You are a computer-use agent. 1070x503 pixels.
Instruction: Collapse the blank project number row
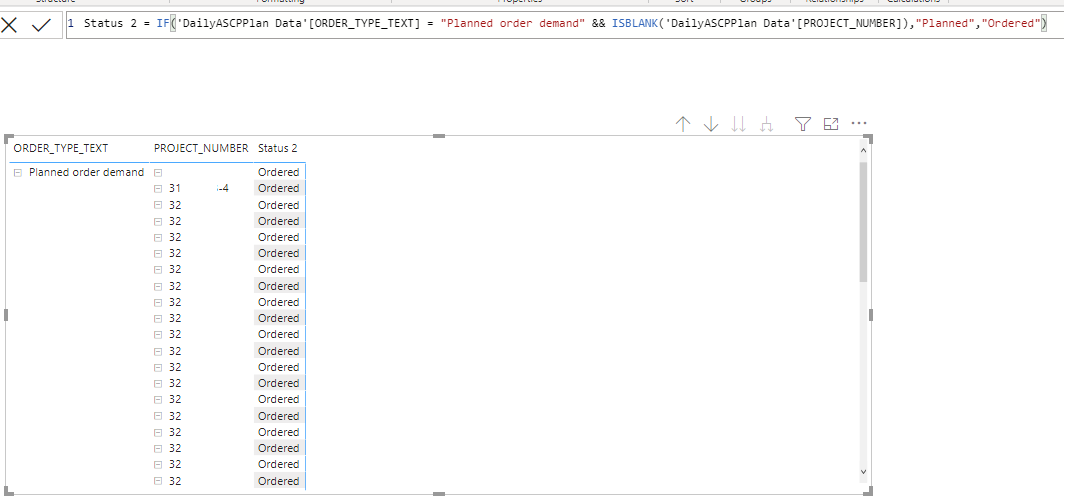[158, 173]
